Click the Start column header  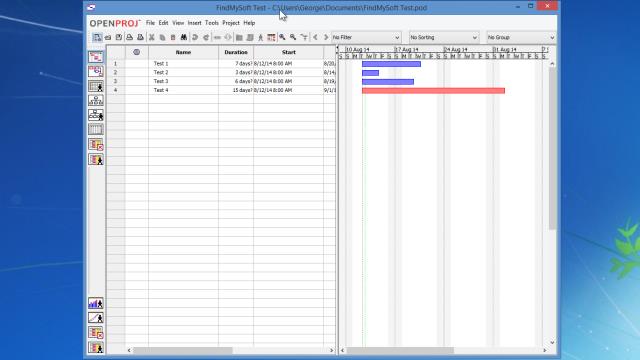pyautogui.click(x=289, y=52)
